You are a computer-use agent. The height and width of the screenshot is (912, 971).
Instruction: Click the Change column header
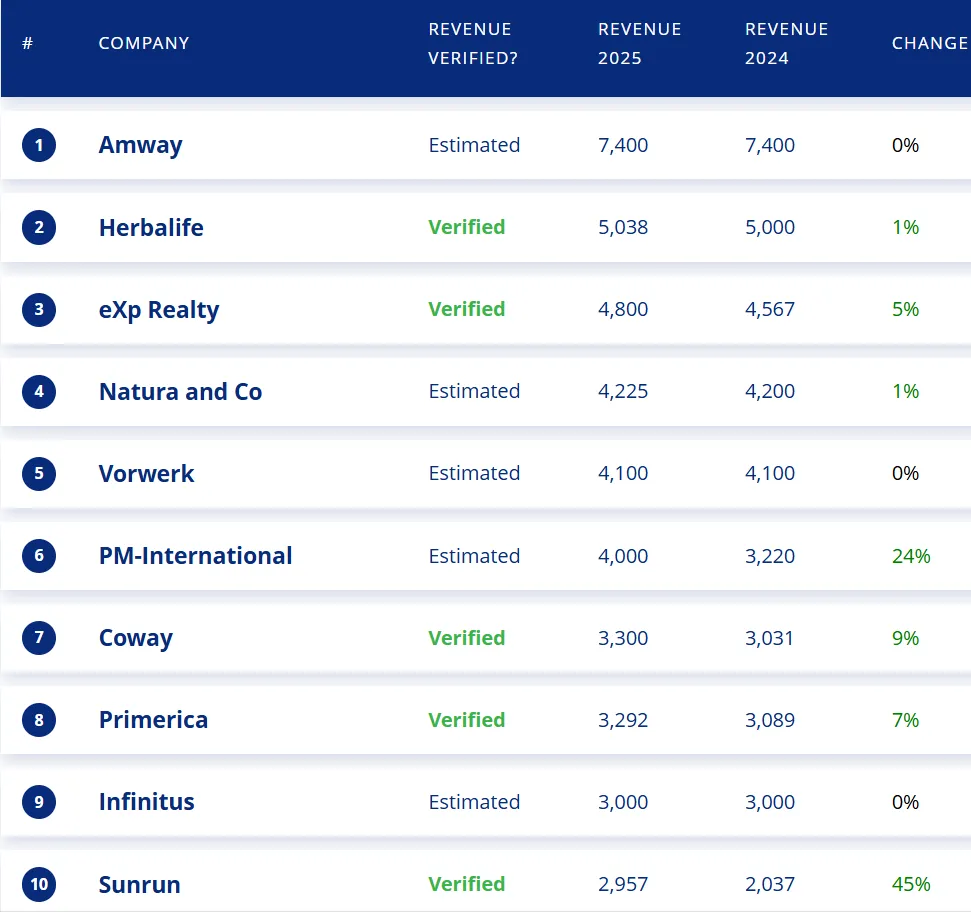point(929,43)
